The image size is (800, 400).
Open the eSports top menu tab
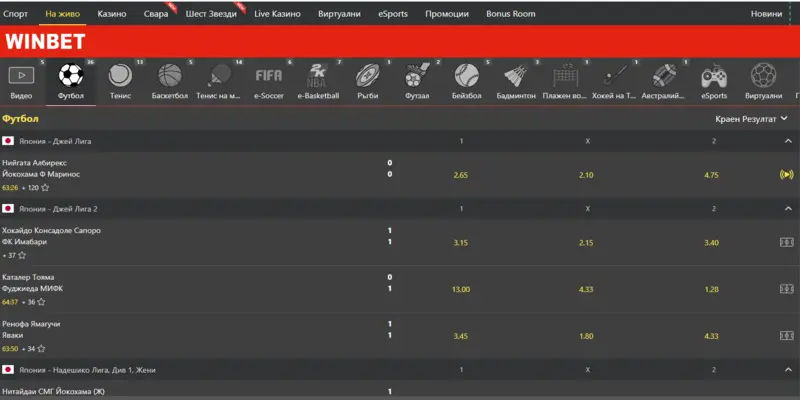click(x=393, y=14)
